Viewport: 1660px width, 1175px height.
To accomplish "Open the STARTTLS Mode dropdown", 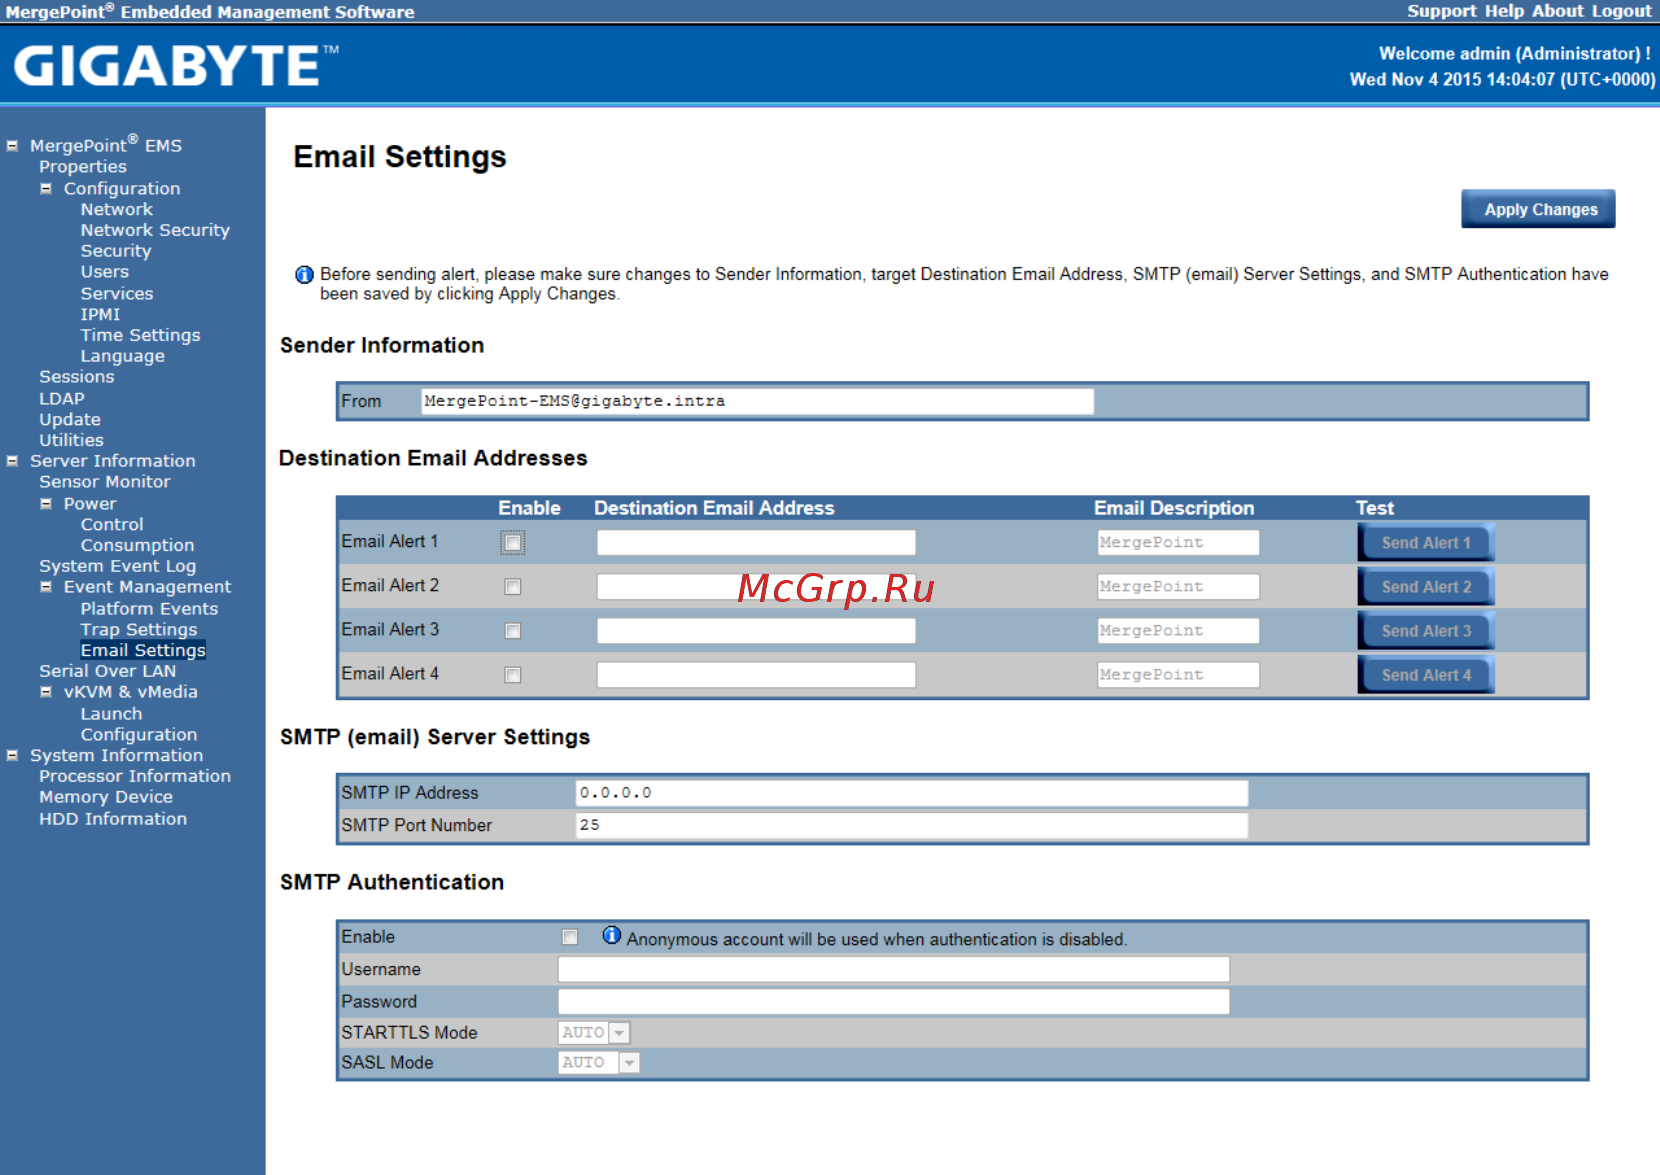I will tap(594, 1033).
